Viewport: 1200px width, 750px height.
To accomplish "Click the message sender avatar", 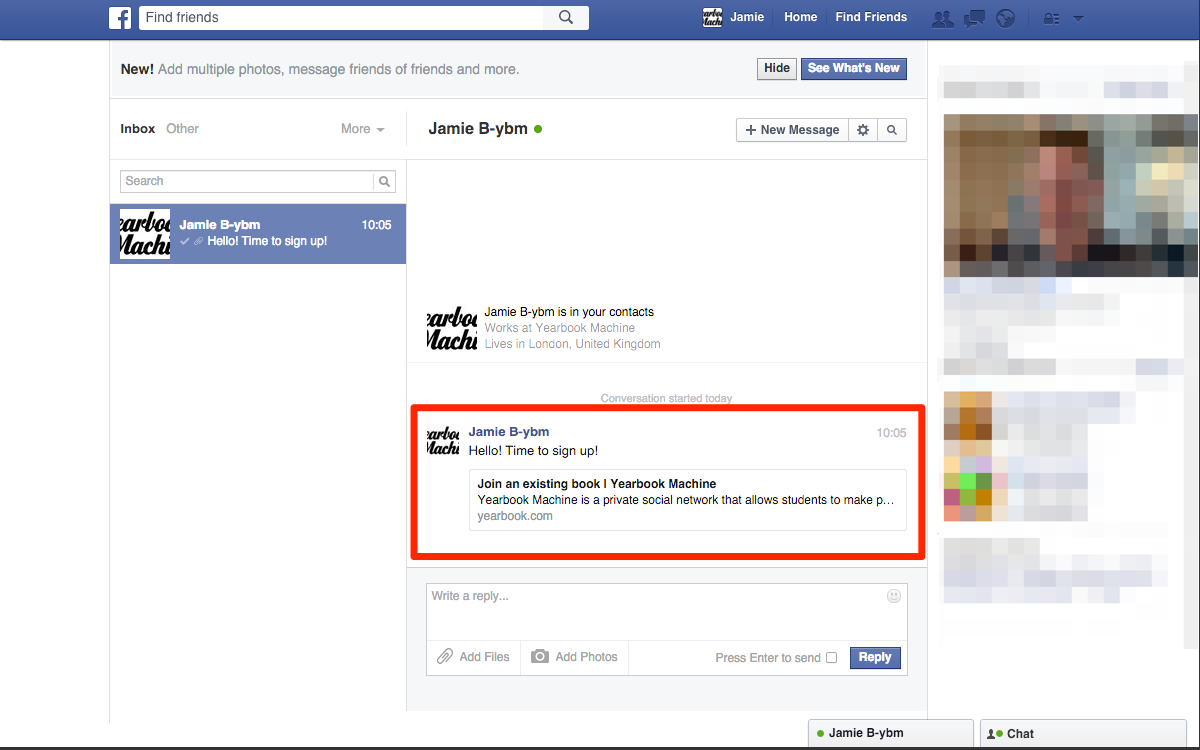I will [443, 441].
